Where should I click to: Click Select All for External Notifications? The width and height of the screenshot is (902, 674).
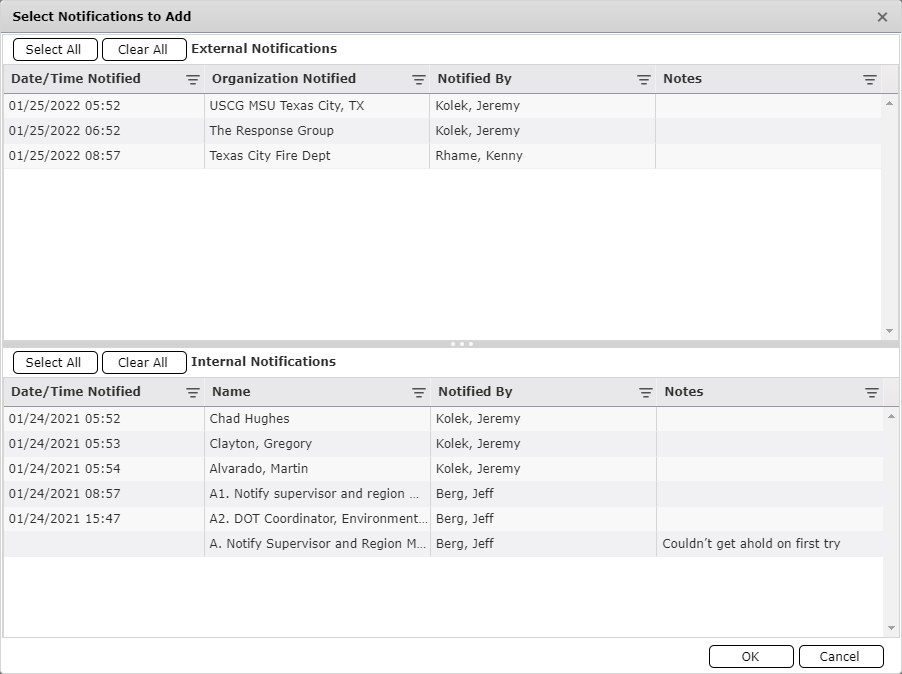coord(55,49)
